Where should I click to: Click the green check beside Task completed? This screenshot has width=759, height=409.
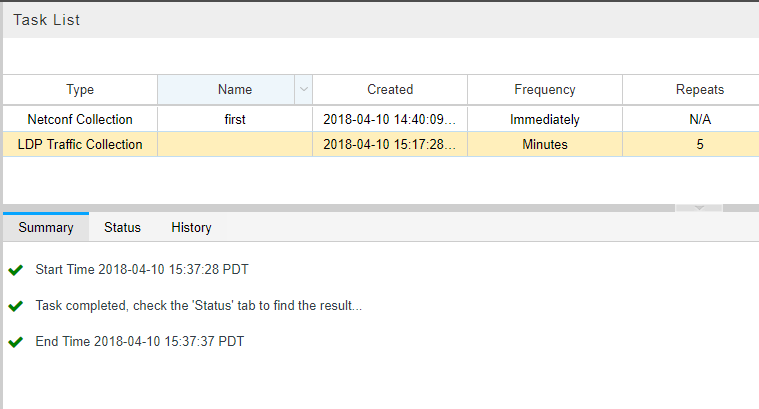click(x=15, y=306)
